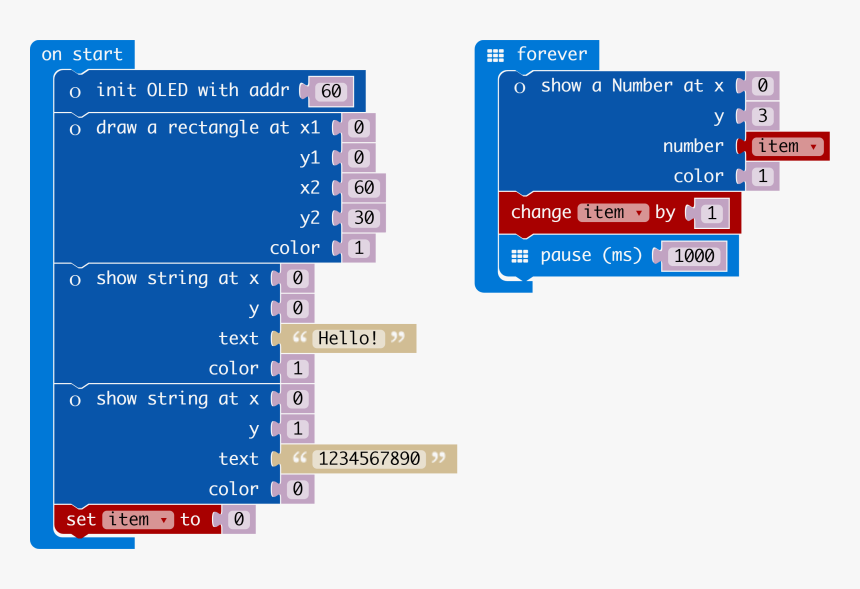This screenshot has height=589, width=860.
Task: Open item variable dropdown in number slot
Action: [x=788, y=146]
